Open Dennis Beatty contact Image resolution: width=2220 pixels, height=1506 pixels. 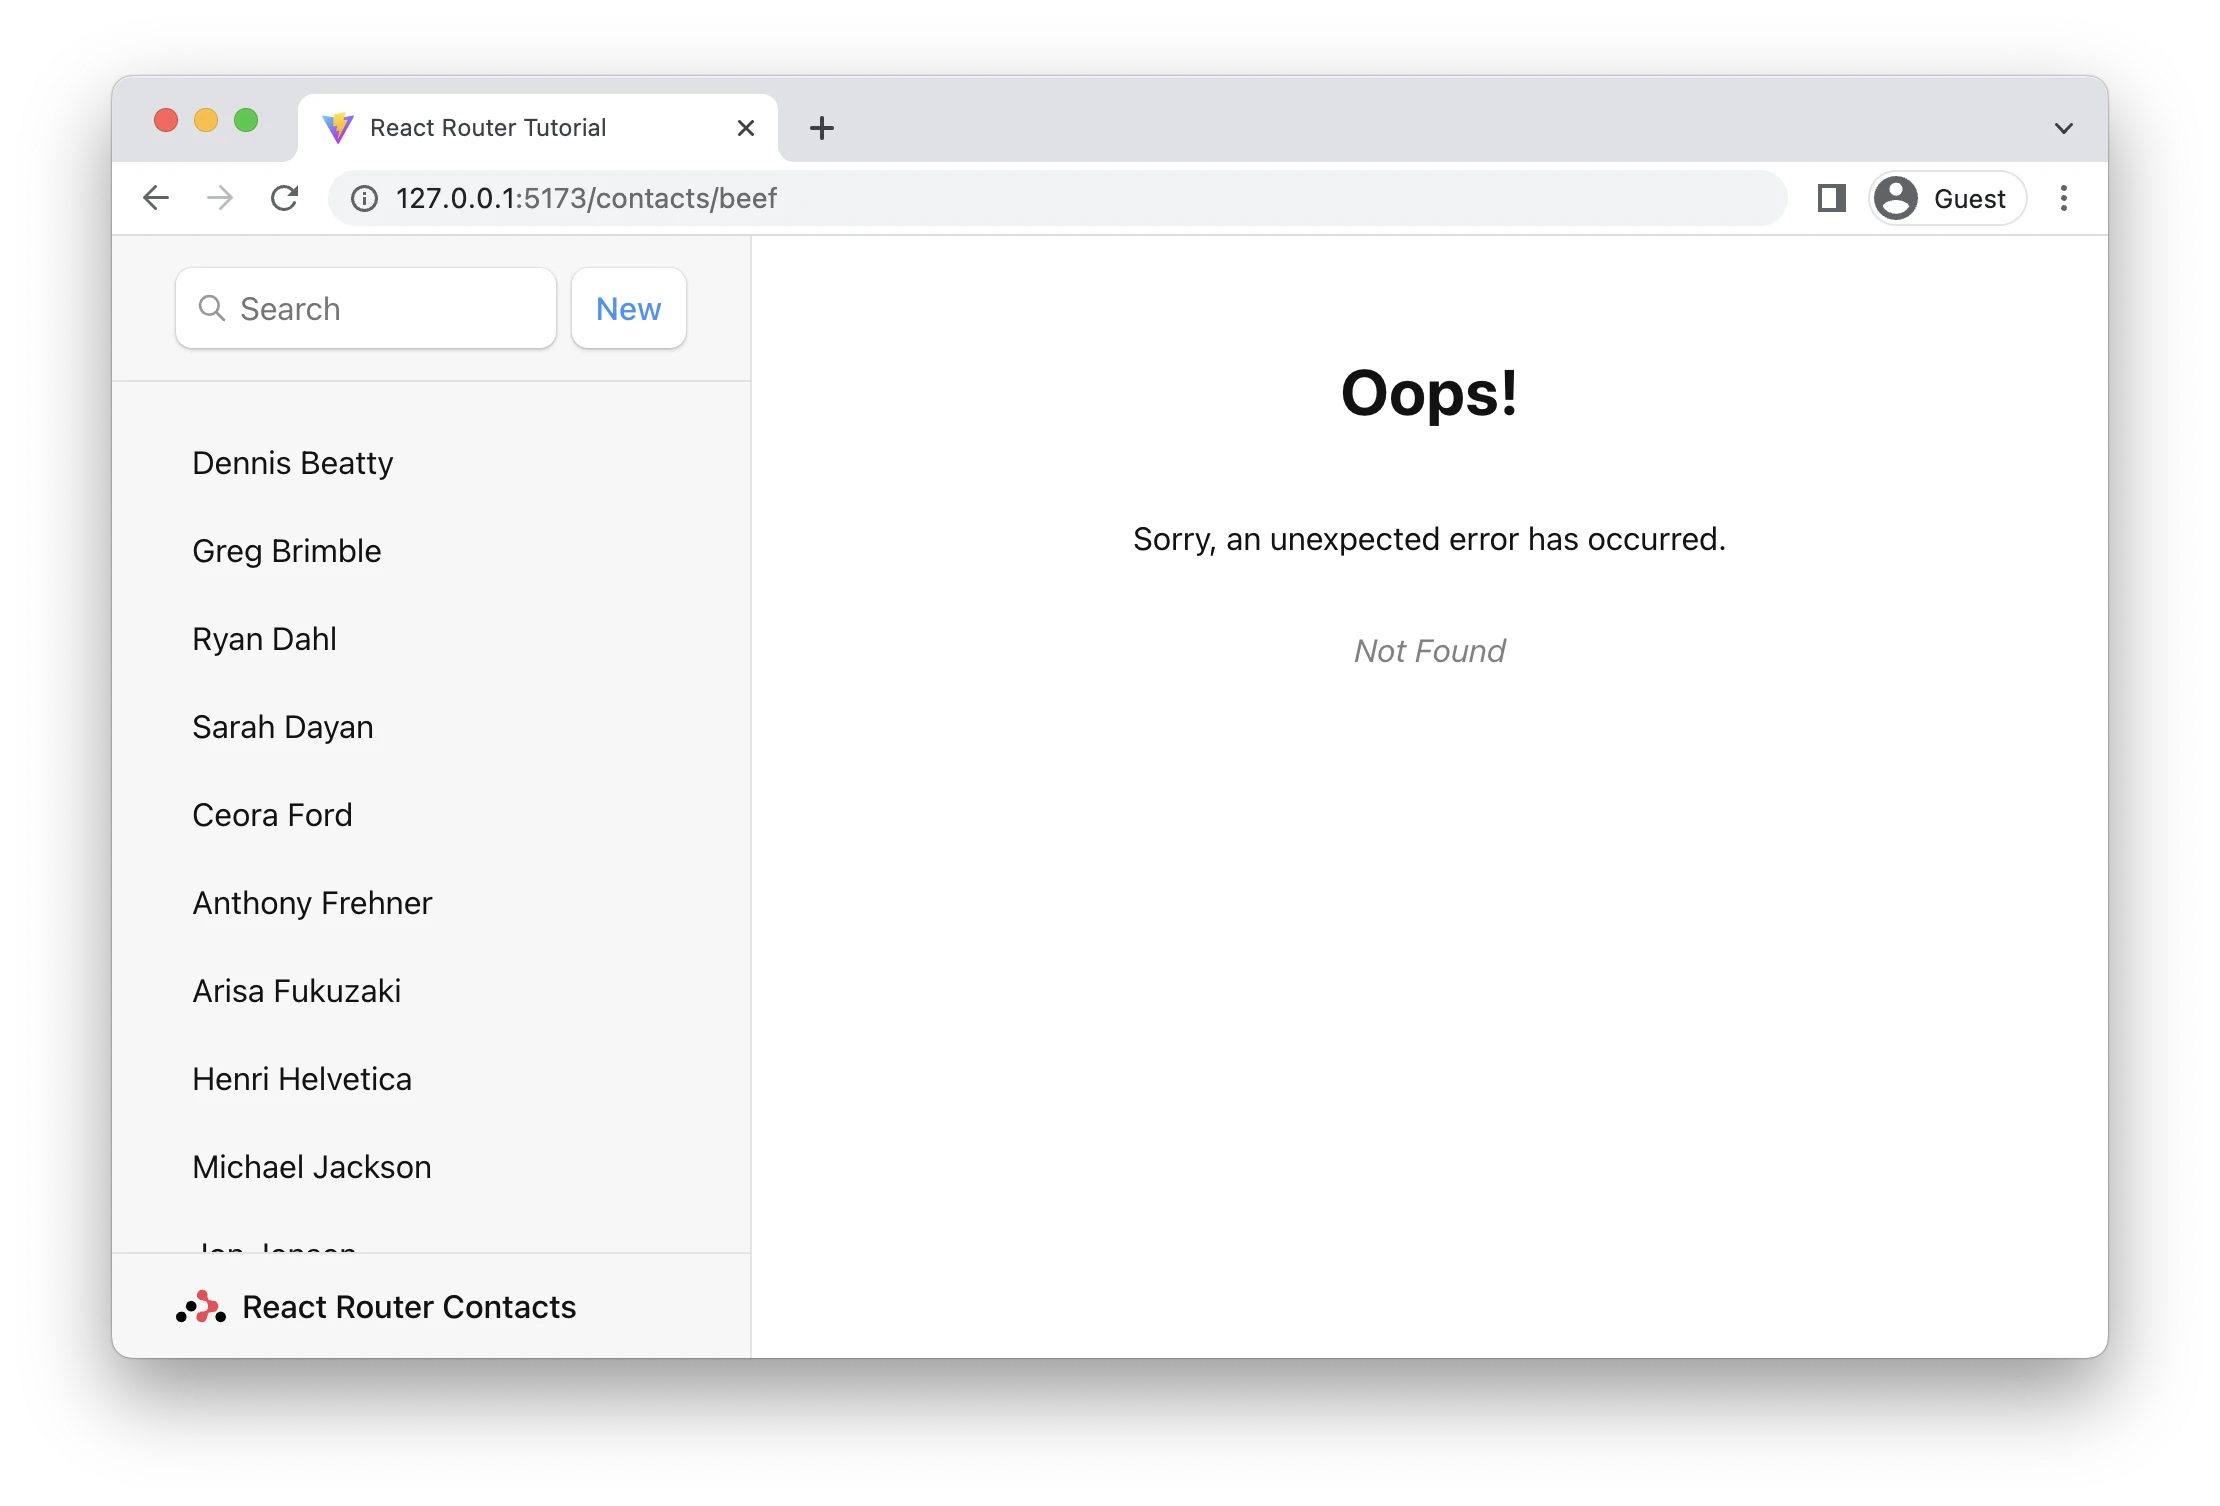293,463
